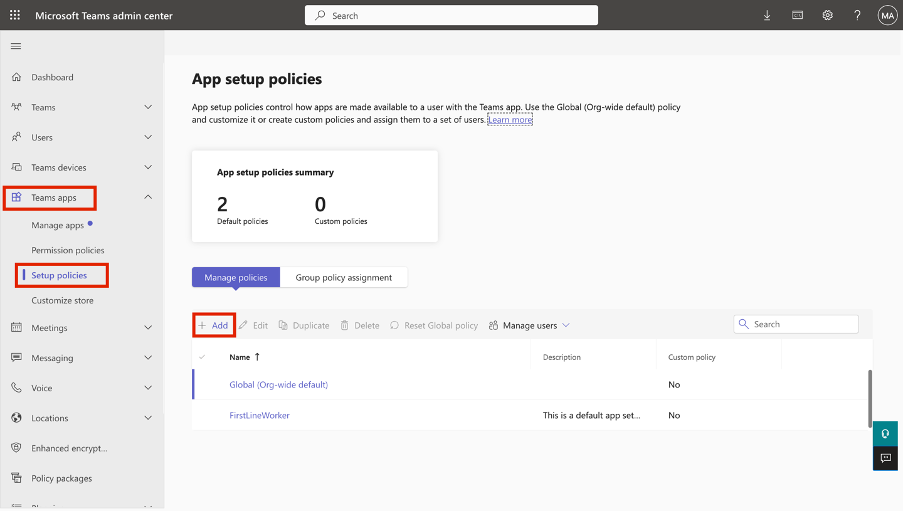904x512 pixels.
Task: Click the Teams apps nav icon
Action: [16, 198]
